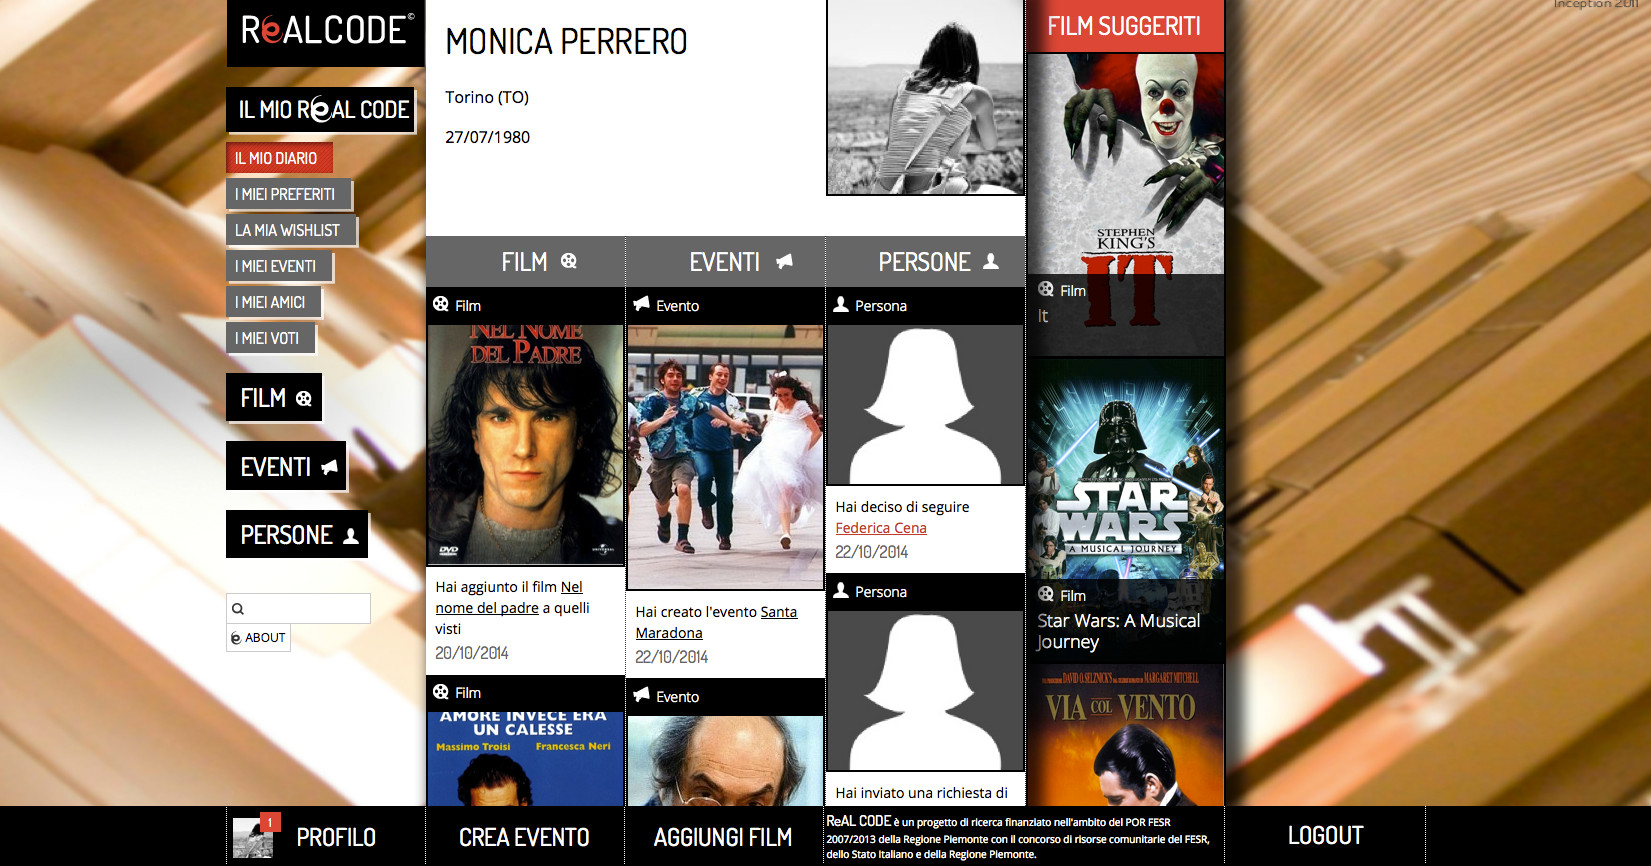Open I Miei Voti
The image size is (1651, 866).
pos(269,338)
